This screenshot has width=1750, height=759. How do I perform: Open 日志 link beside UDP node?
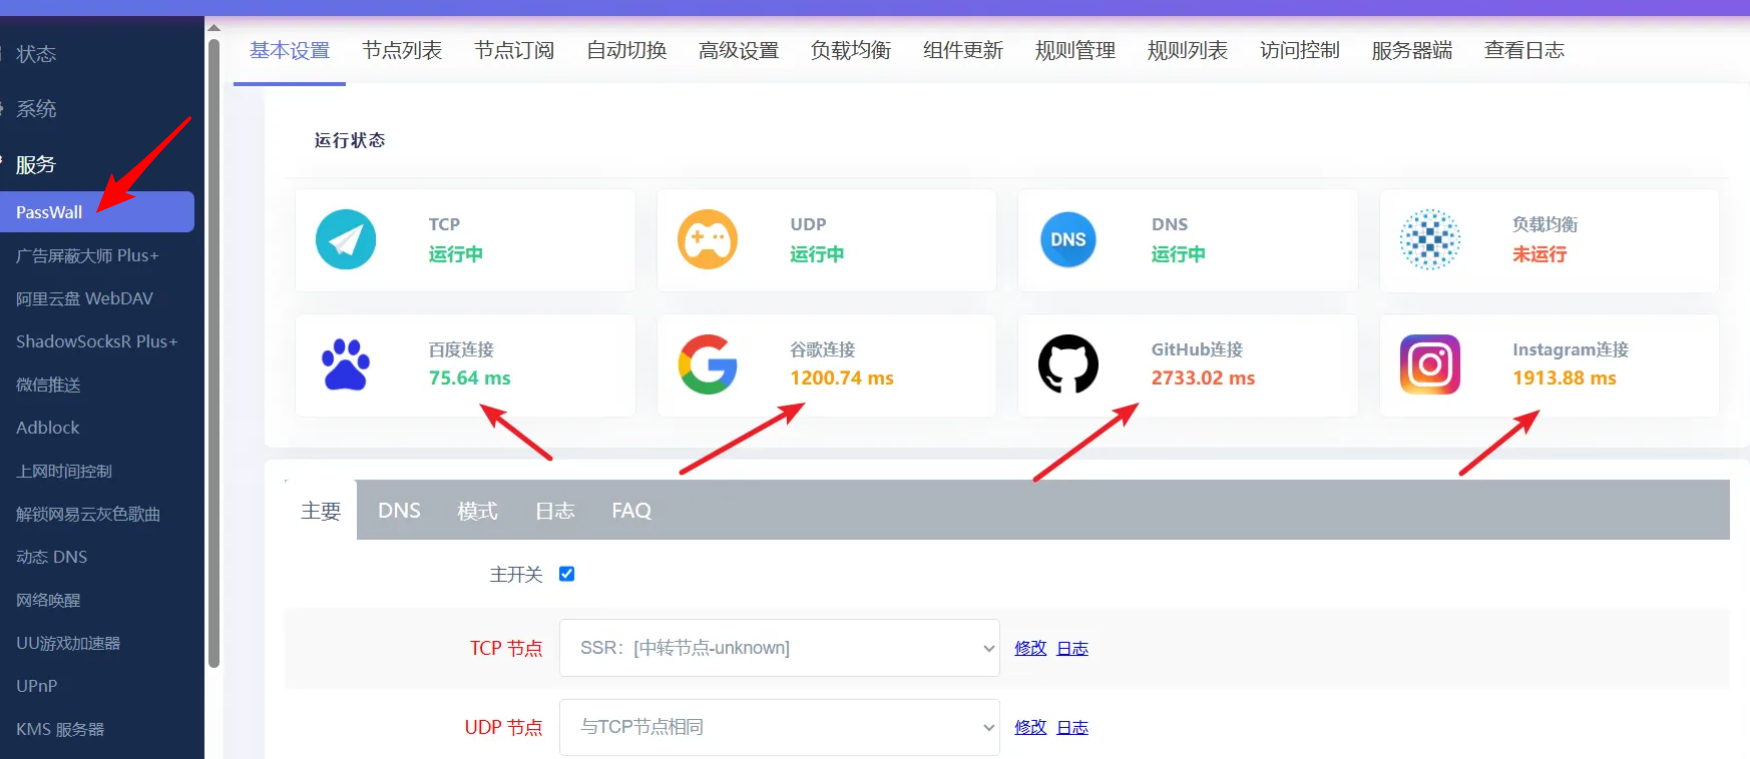click(1072, 727)
